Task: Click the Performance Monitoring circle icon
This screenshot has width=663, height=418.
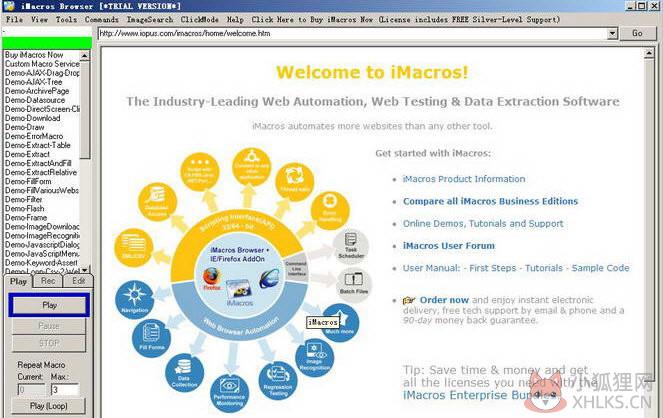Action: tap(229, 393)
